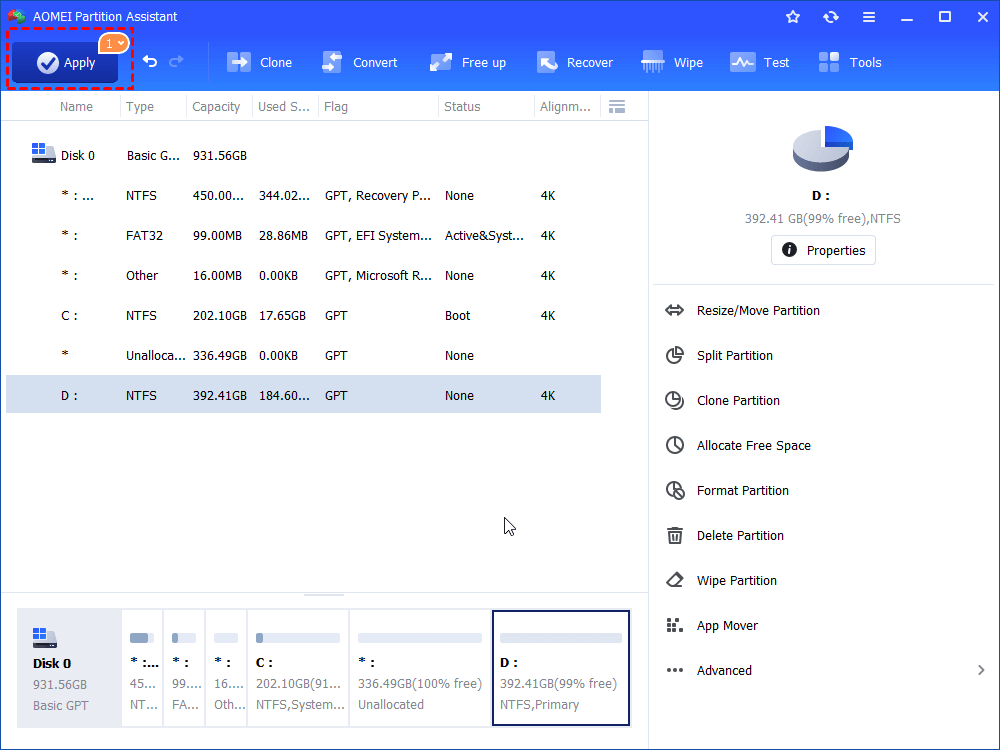Open the Convert menu
This screenshot has height=750, width=1000.
360,62
